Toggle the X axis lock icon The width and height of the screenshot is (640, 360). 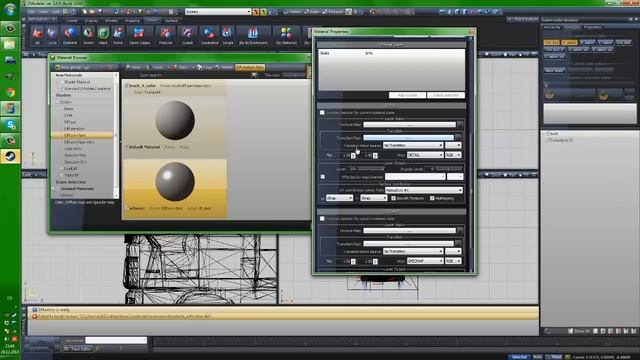(x=256, y=12)
